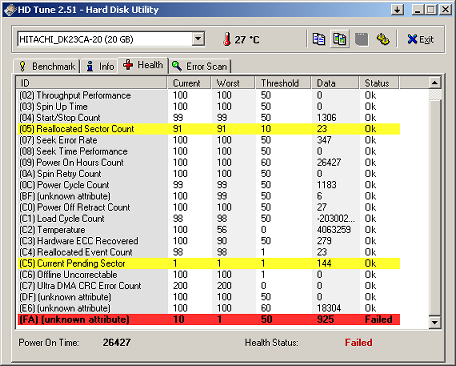Switch to the Info tab

coord(100,66)
